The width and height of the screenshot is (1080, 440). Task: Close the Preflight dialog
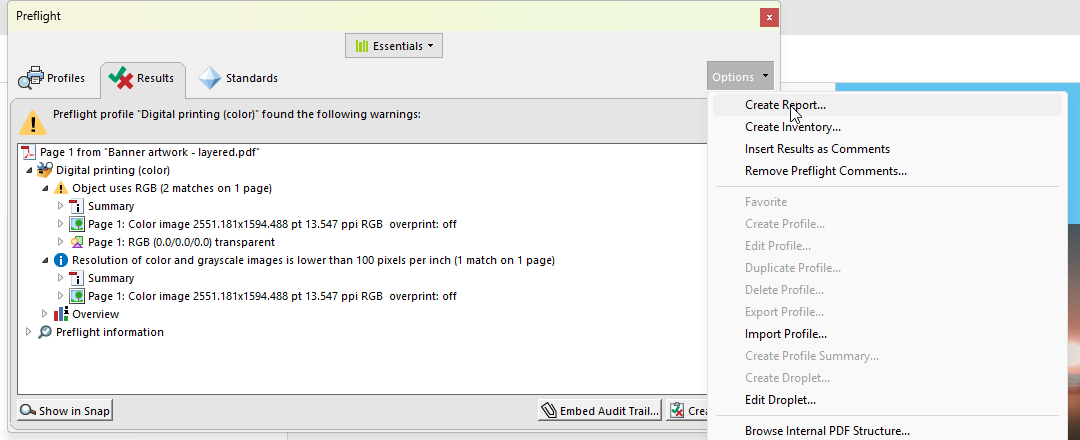769,17
